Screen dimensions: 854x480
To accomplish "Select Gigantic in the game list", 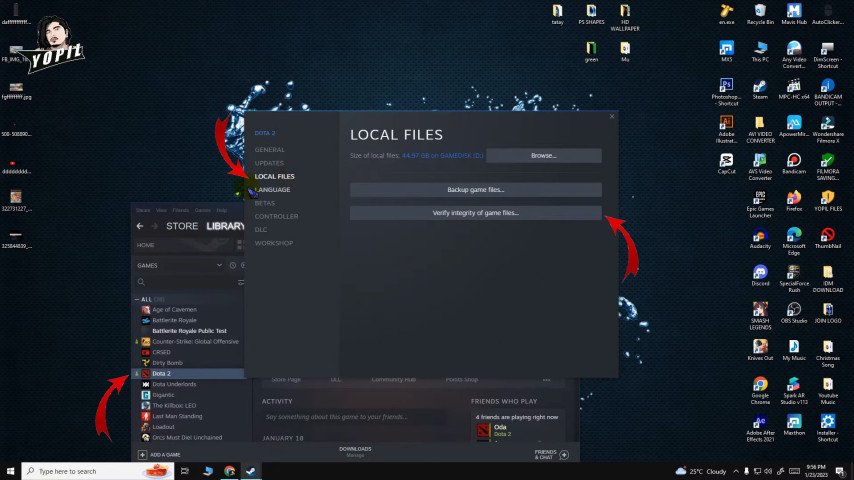I will 163,395.
